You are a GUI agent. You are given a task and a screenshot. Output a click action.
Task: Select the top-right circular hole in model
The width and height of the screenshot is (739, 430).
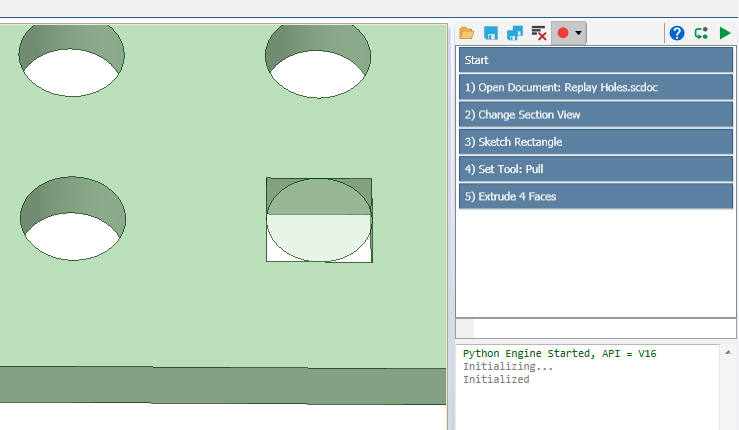(x=318, y=61)
